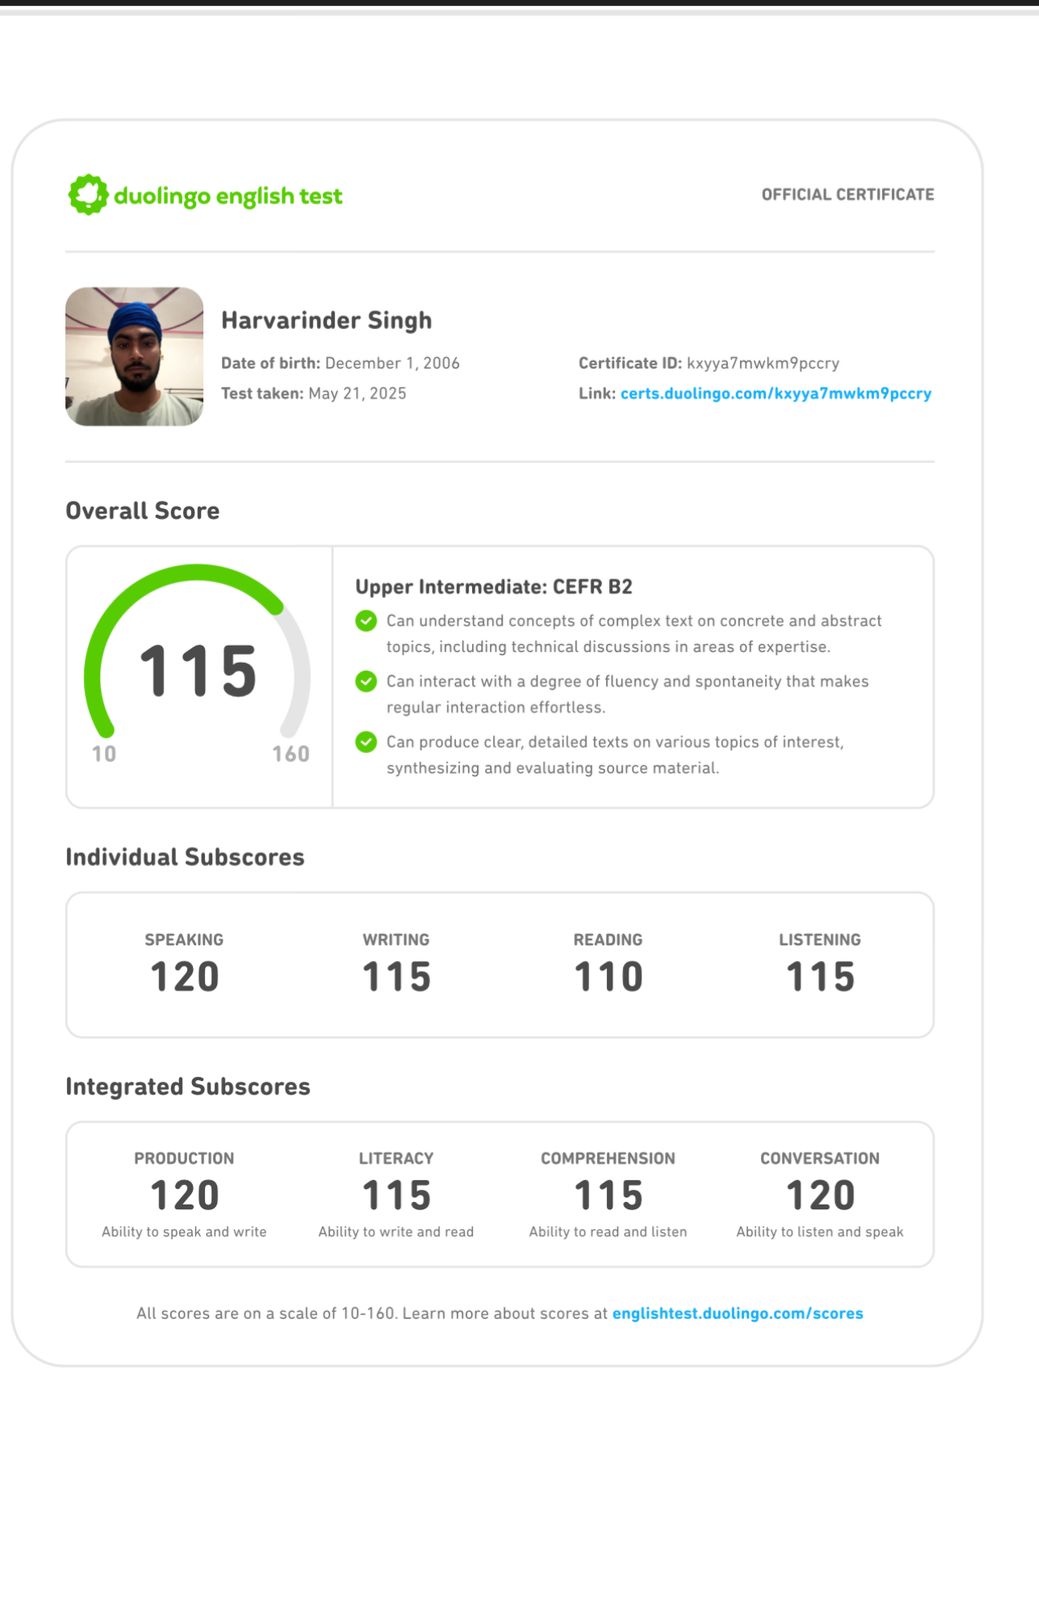Click the score 115 under WRITING
This screenshot has height=1600, width=1039.
point(396,976)
